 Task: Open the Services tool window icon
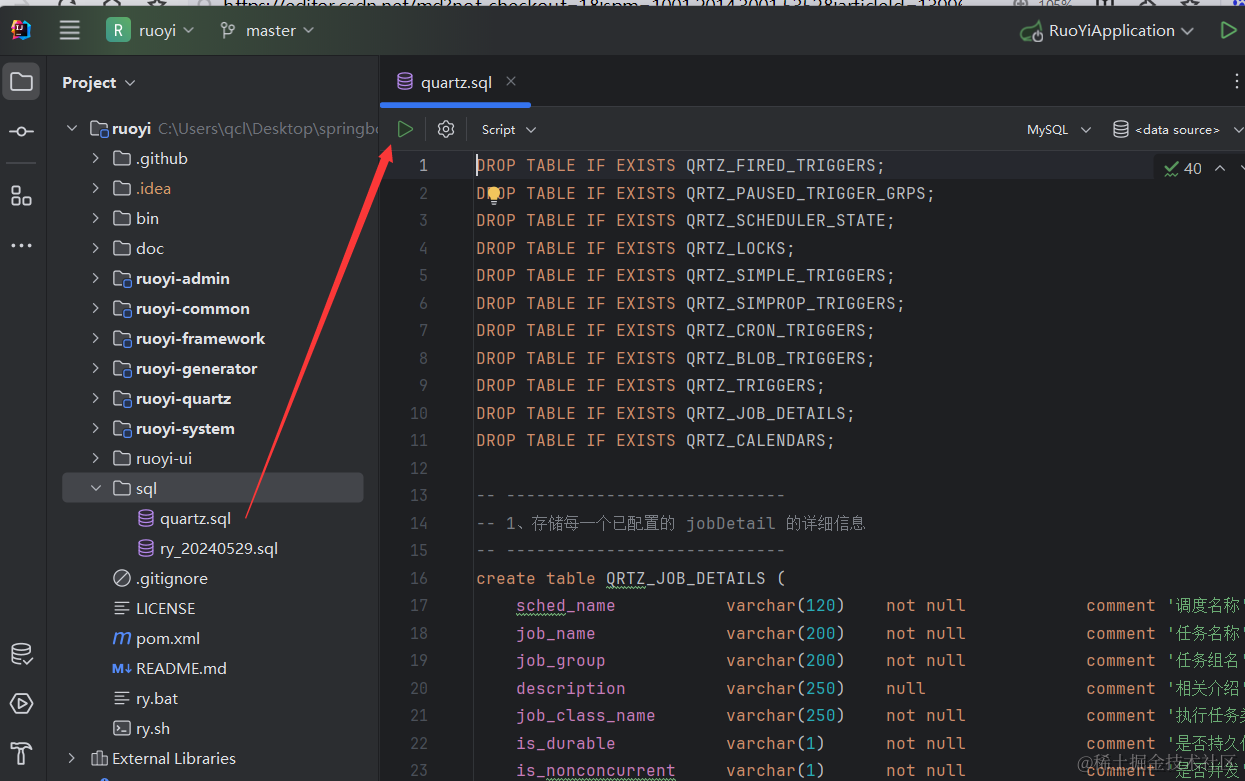(21, 703)
